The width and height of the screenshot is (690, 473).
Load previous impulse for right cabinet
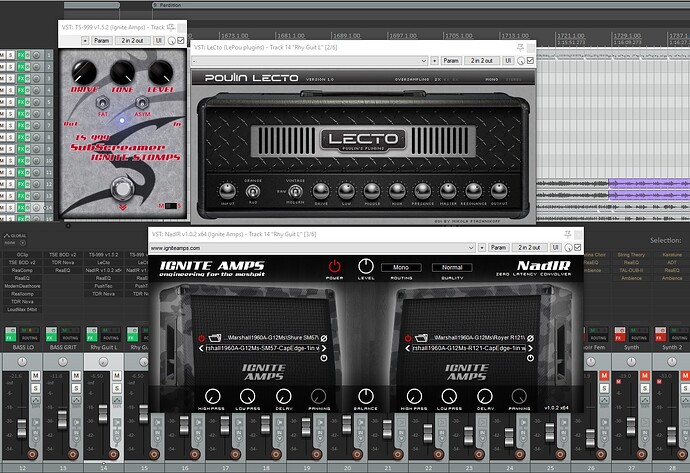(407, 348)
